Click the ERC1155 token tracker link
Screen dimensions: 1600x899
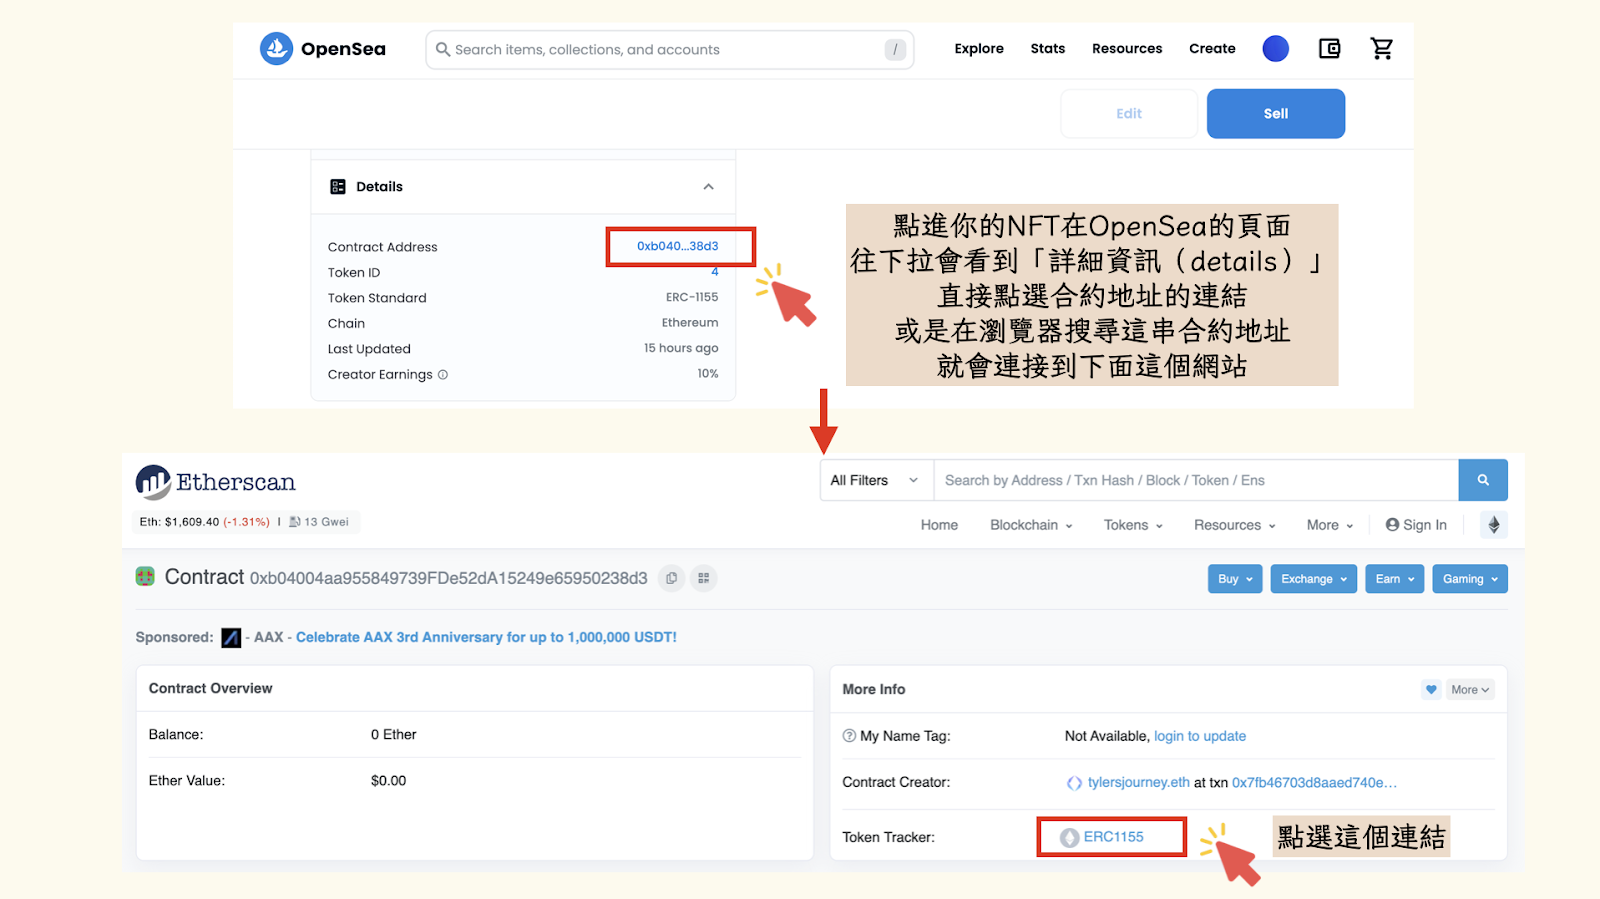point(1113,837)
